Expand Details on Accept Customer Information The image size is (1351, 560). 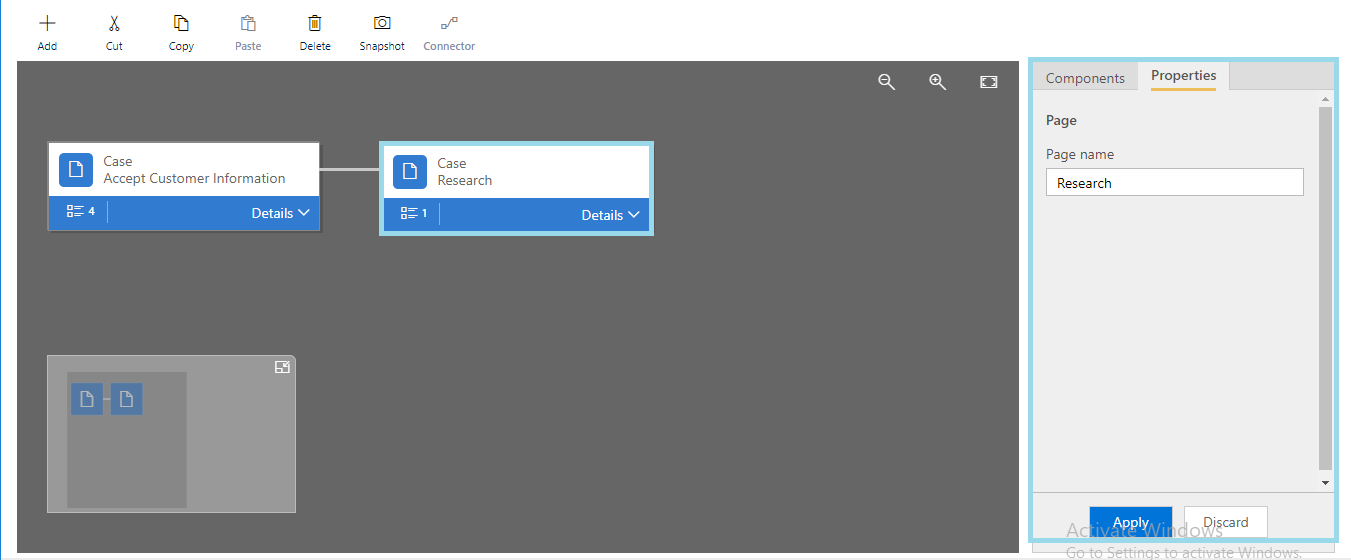click(280, 213)
